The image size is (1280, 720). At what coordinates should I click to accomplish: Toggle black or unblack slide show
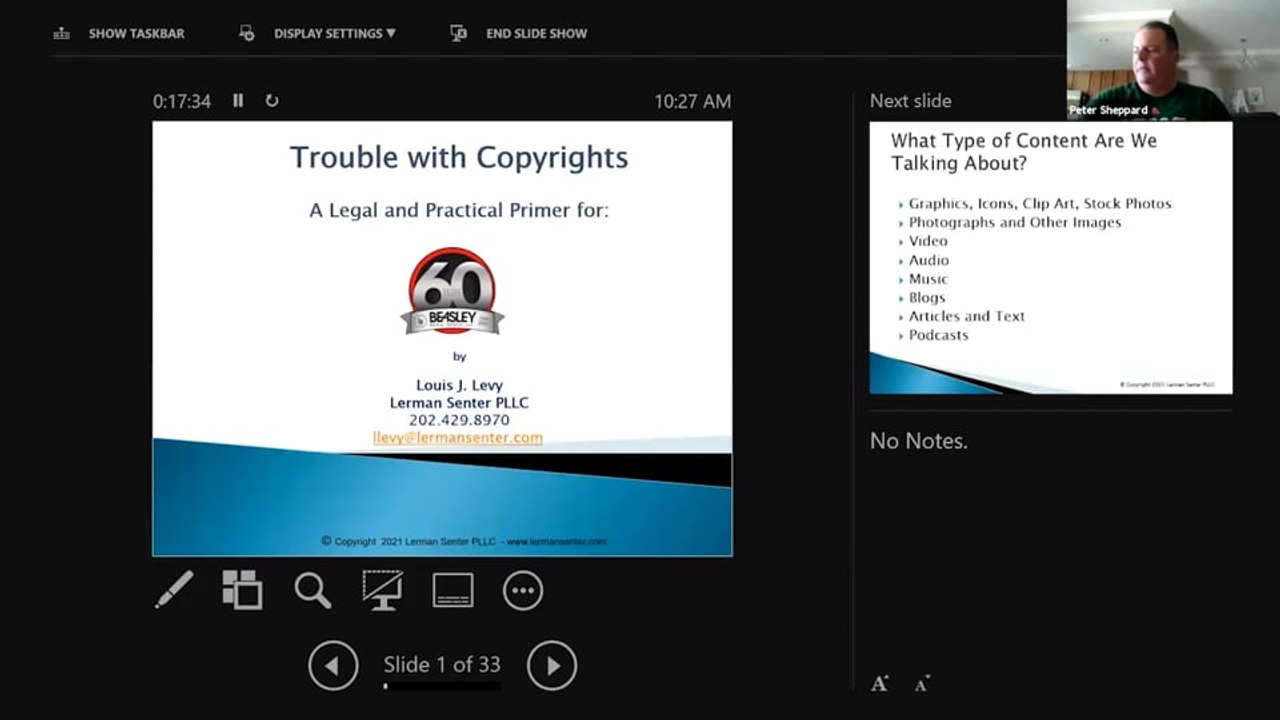click(382, 590)
